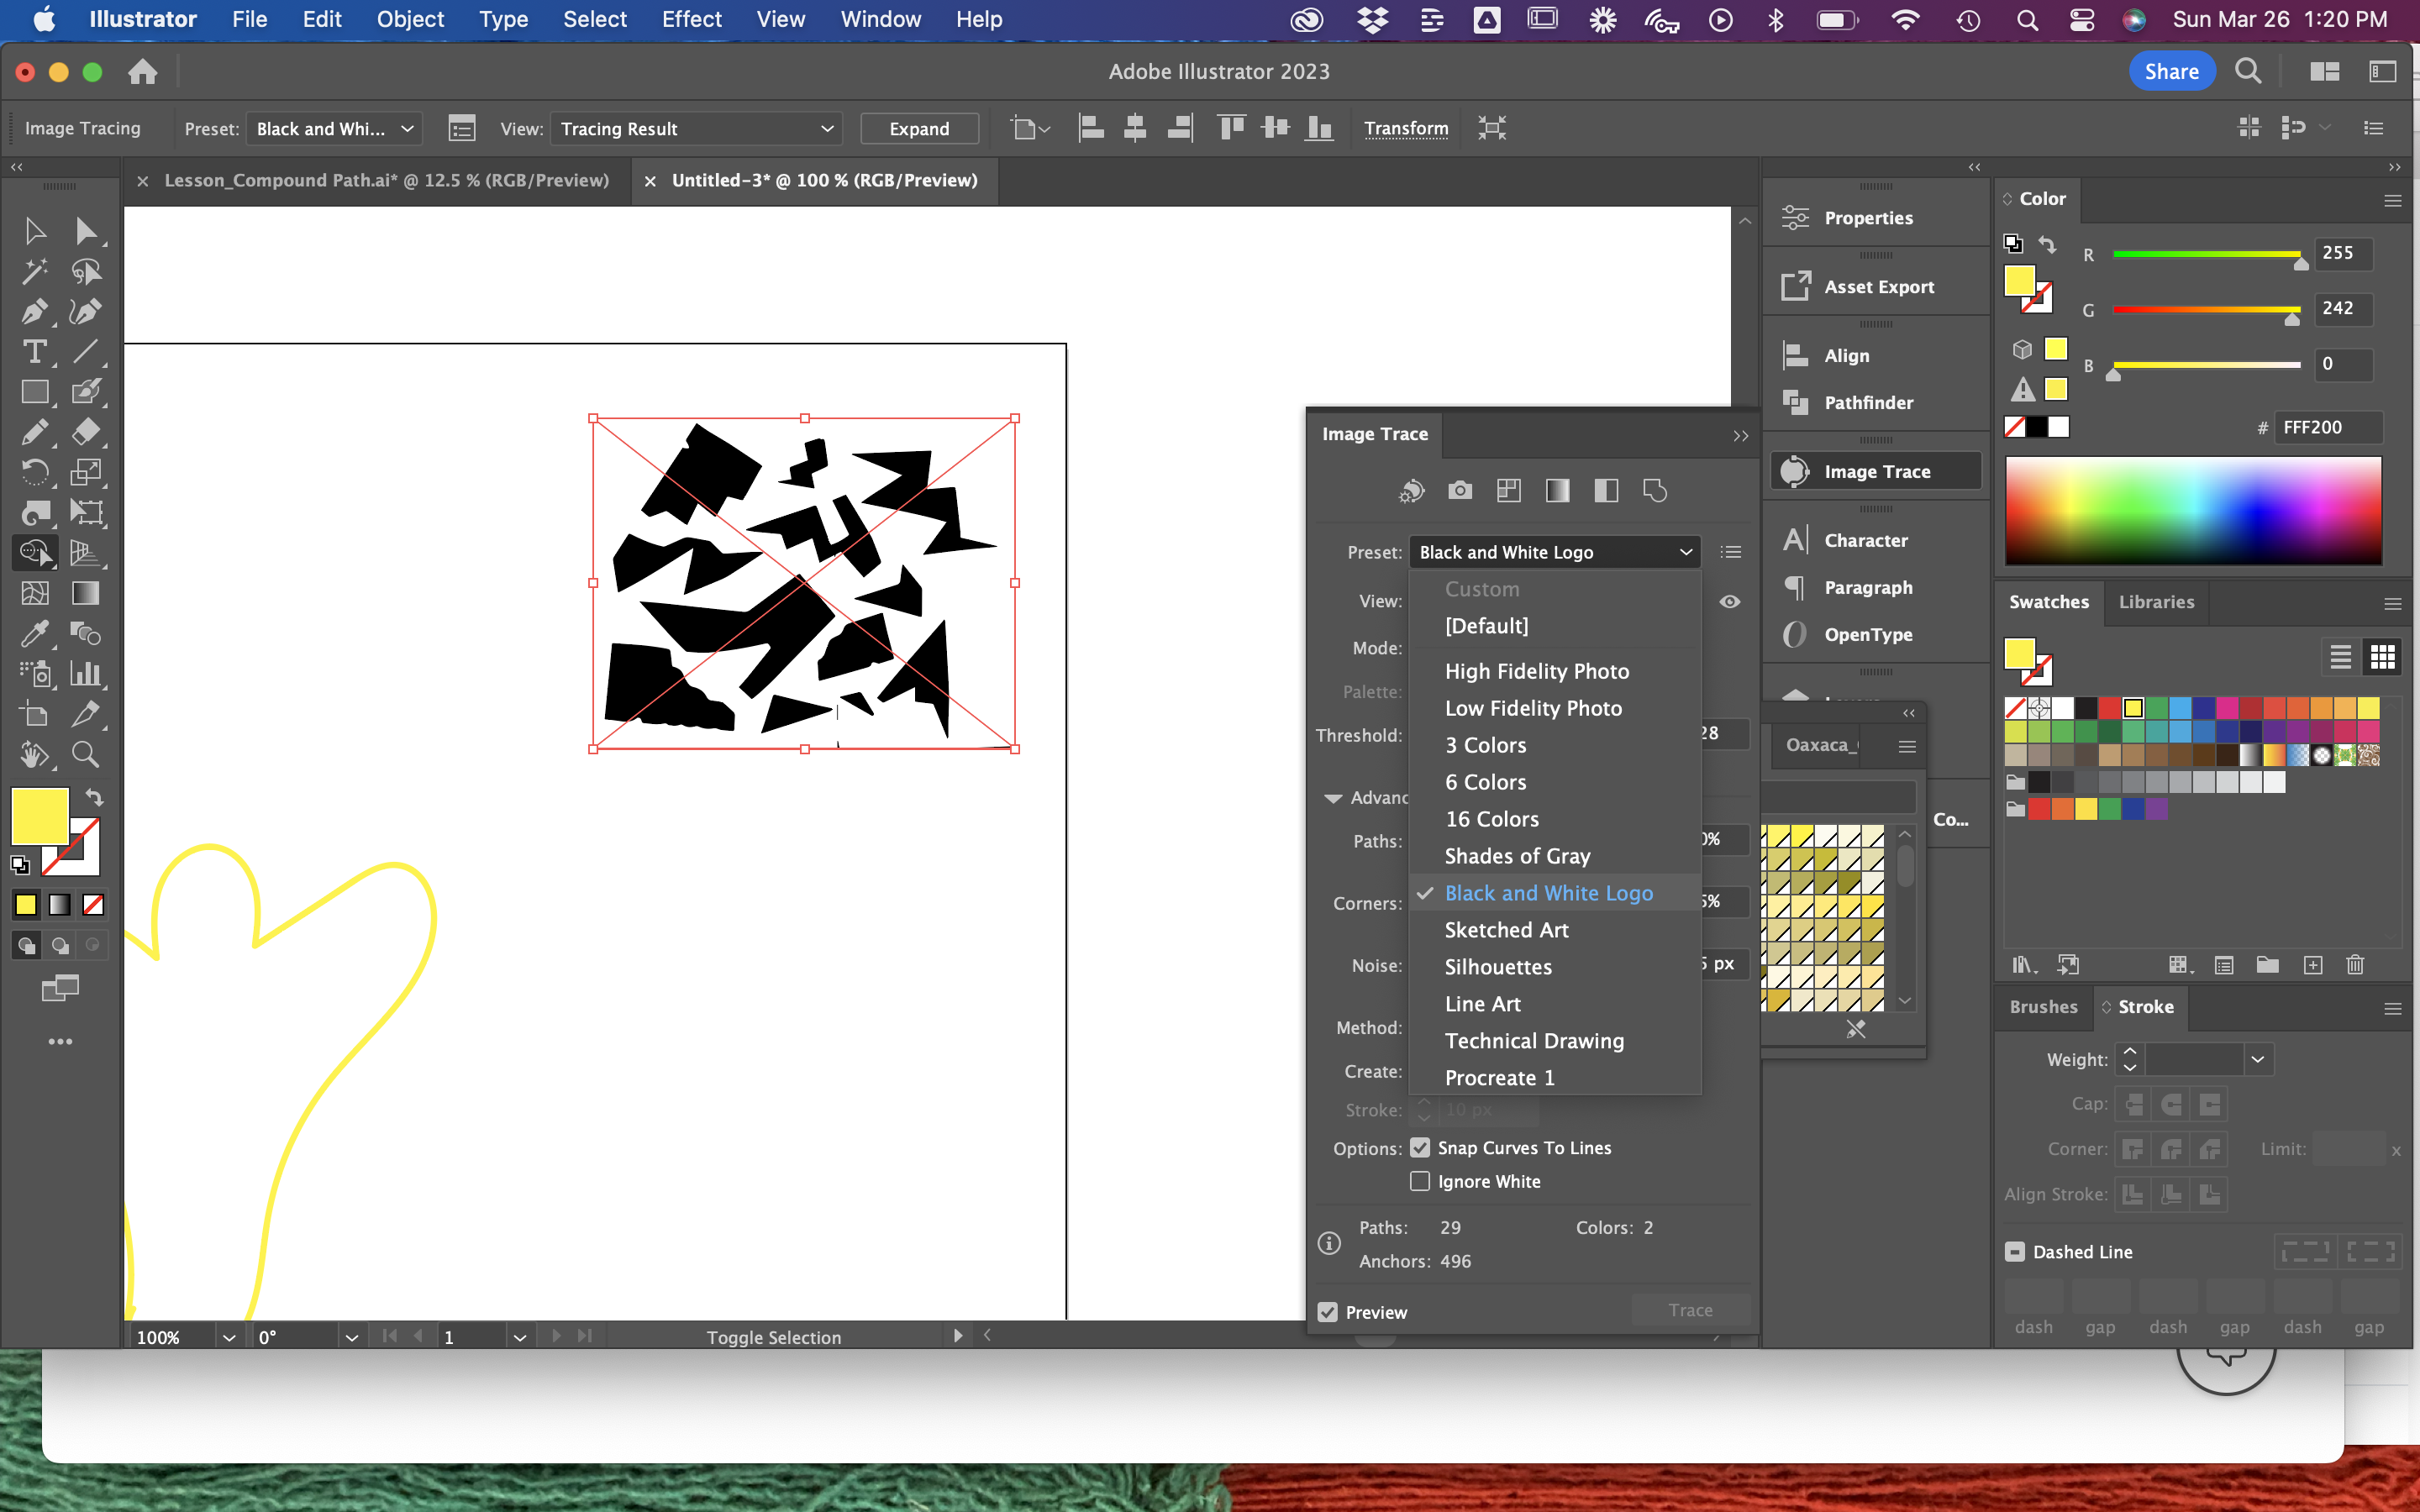Click the RGB color spectrum bar

click(2192, 511)
